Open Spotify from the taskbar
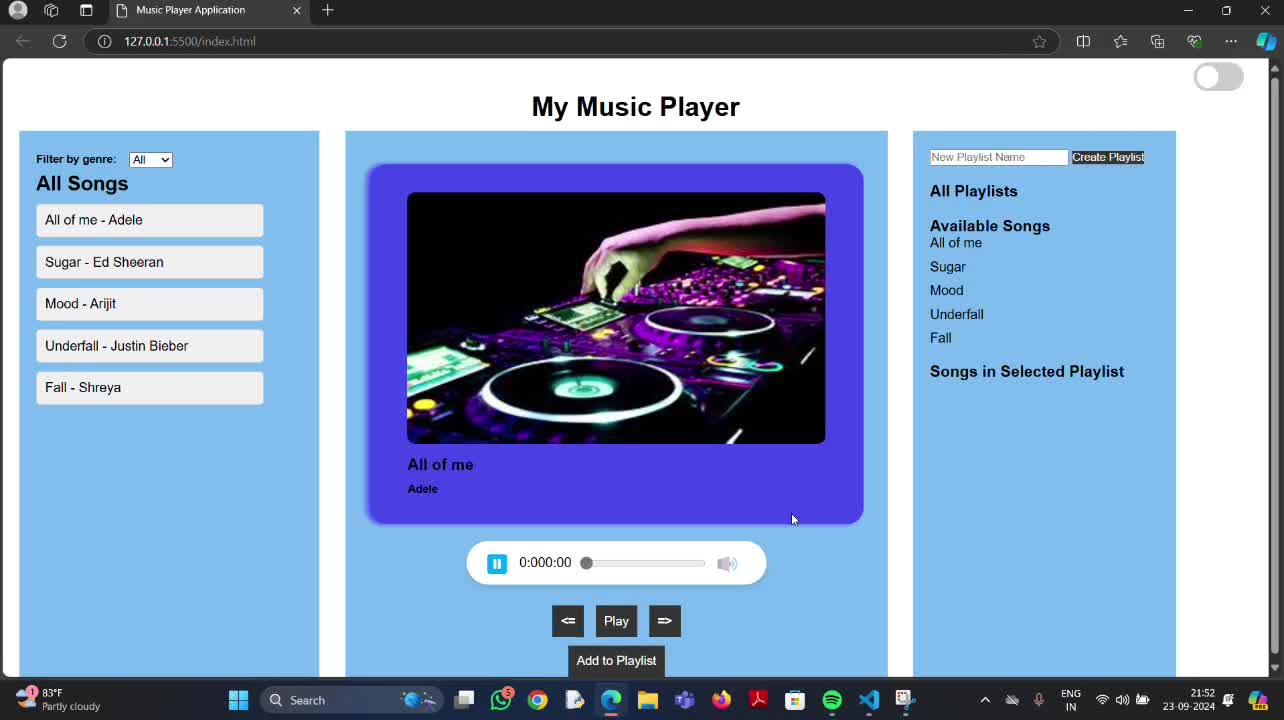1284x720 pixels. tap(832, 700)
